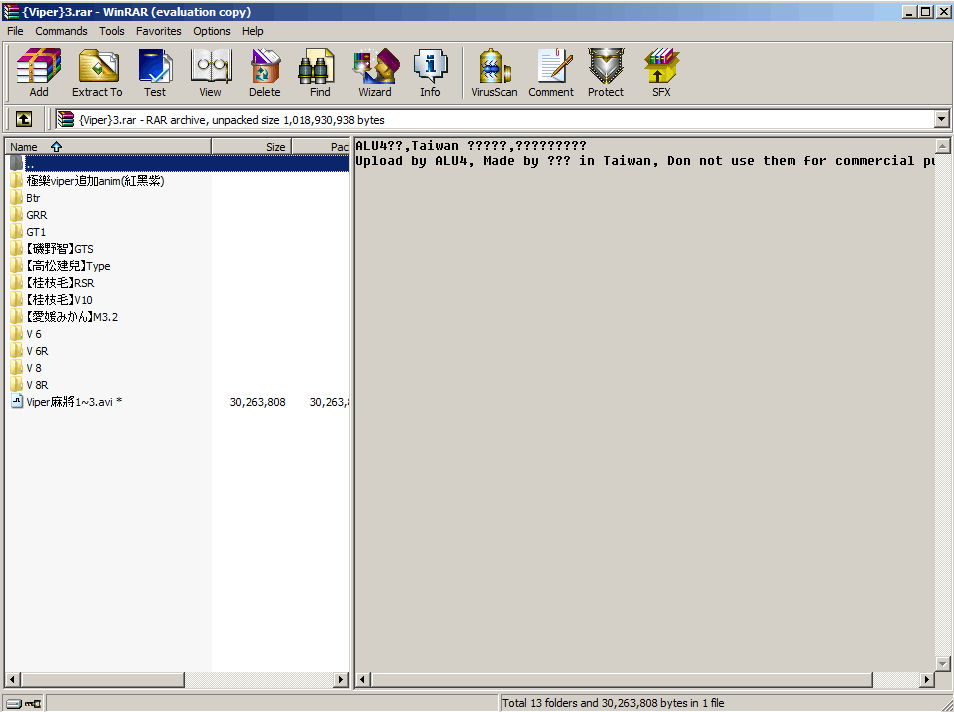954x712 pixels.
Task: Click the 'Upload by ALU4' comment line
Action: (645, 161)
